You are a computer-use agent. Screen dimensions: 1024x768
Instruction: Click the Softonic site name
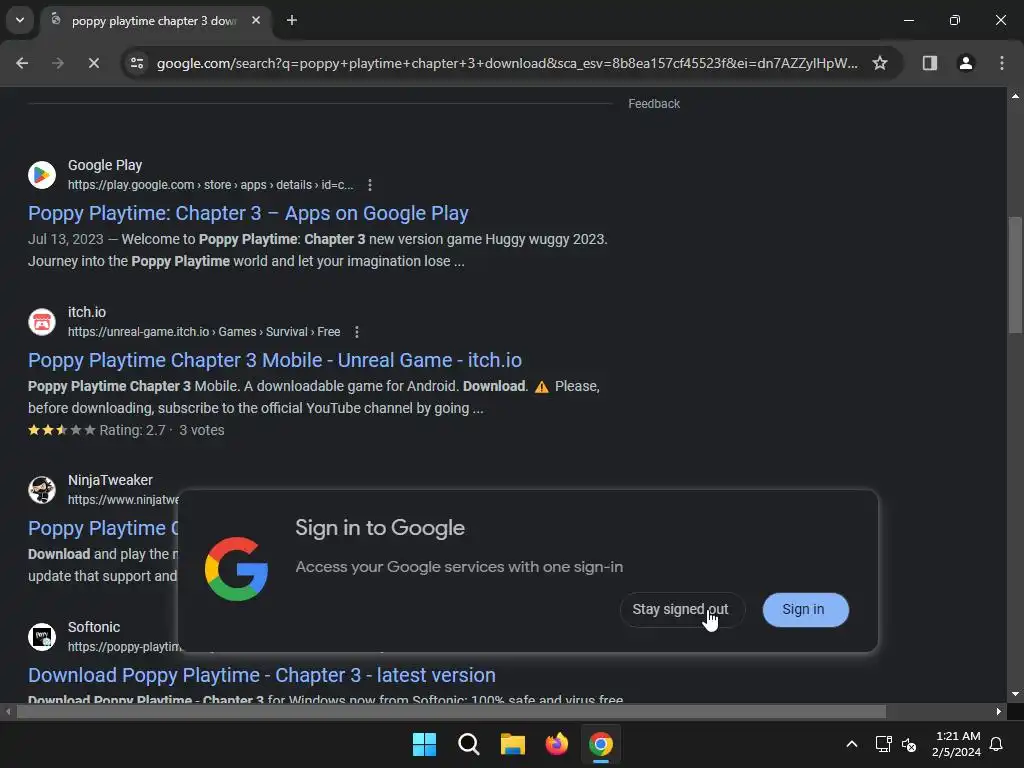(94, 627)
